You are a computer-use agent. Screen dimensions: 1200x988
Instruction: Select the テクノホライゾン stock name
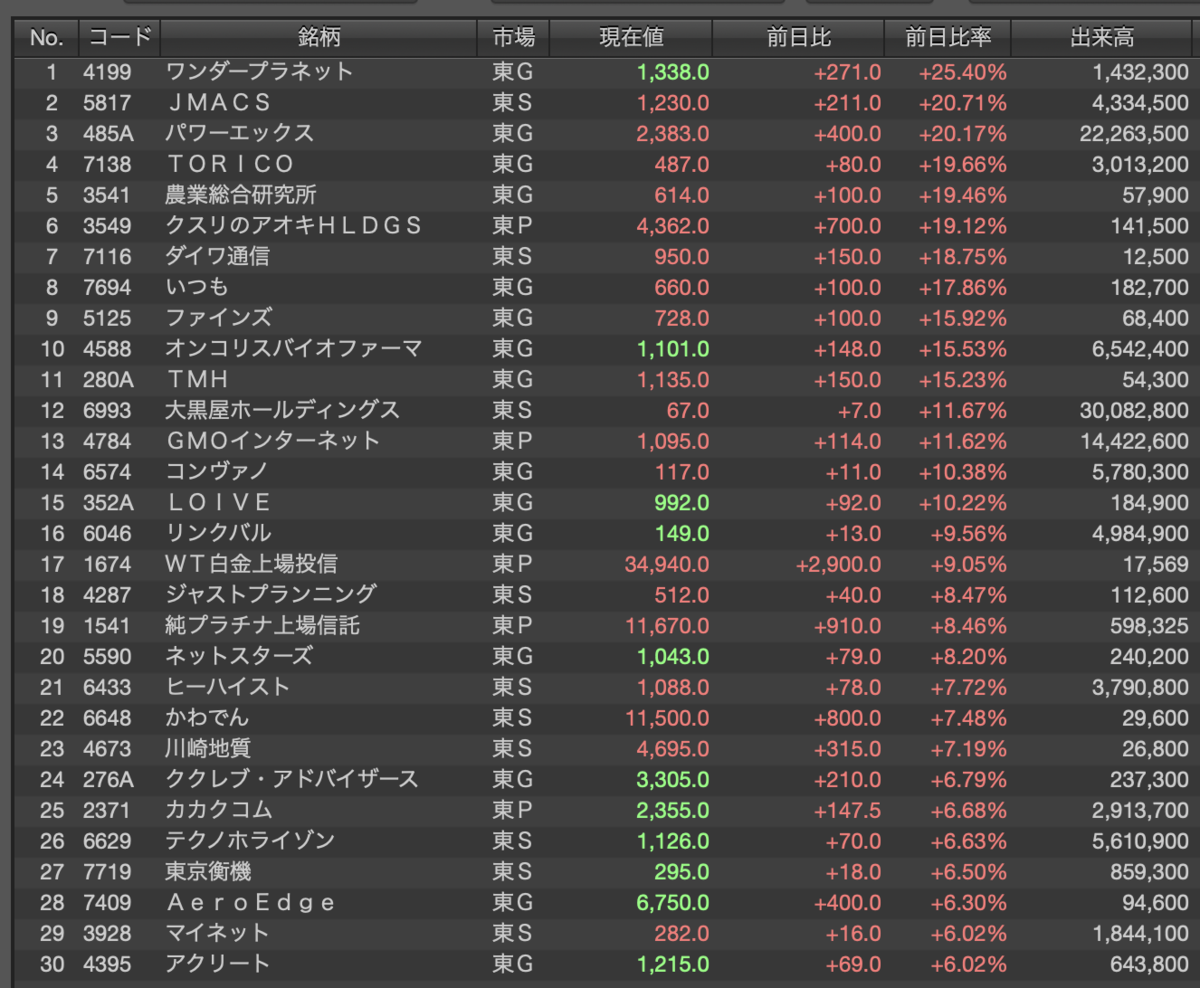coord(250,841)
